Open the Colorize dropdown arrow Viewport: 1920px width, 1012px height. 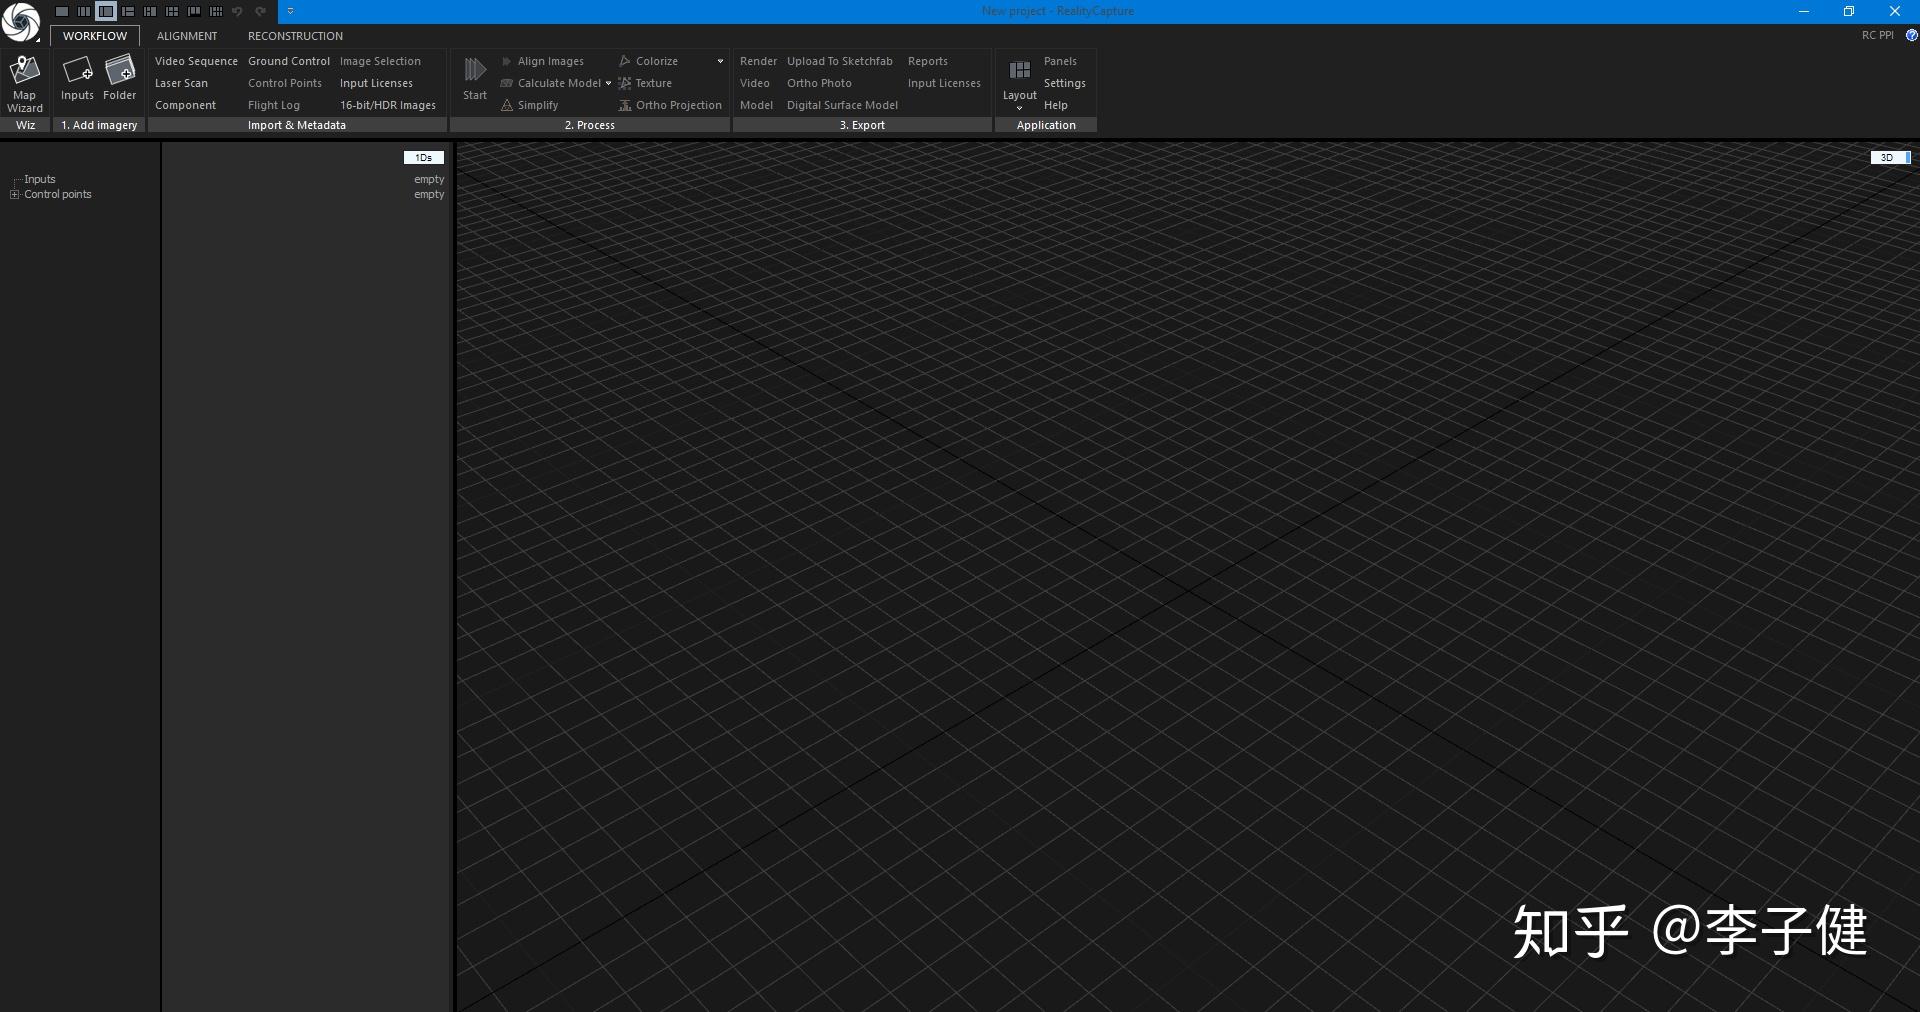tap(720, 61)
